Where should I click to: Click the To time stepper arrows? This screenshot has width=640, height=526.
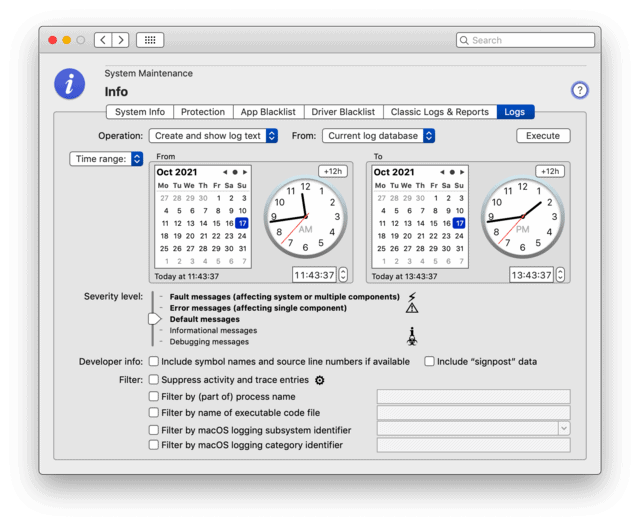click(560, 275)
